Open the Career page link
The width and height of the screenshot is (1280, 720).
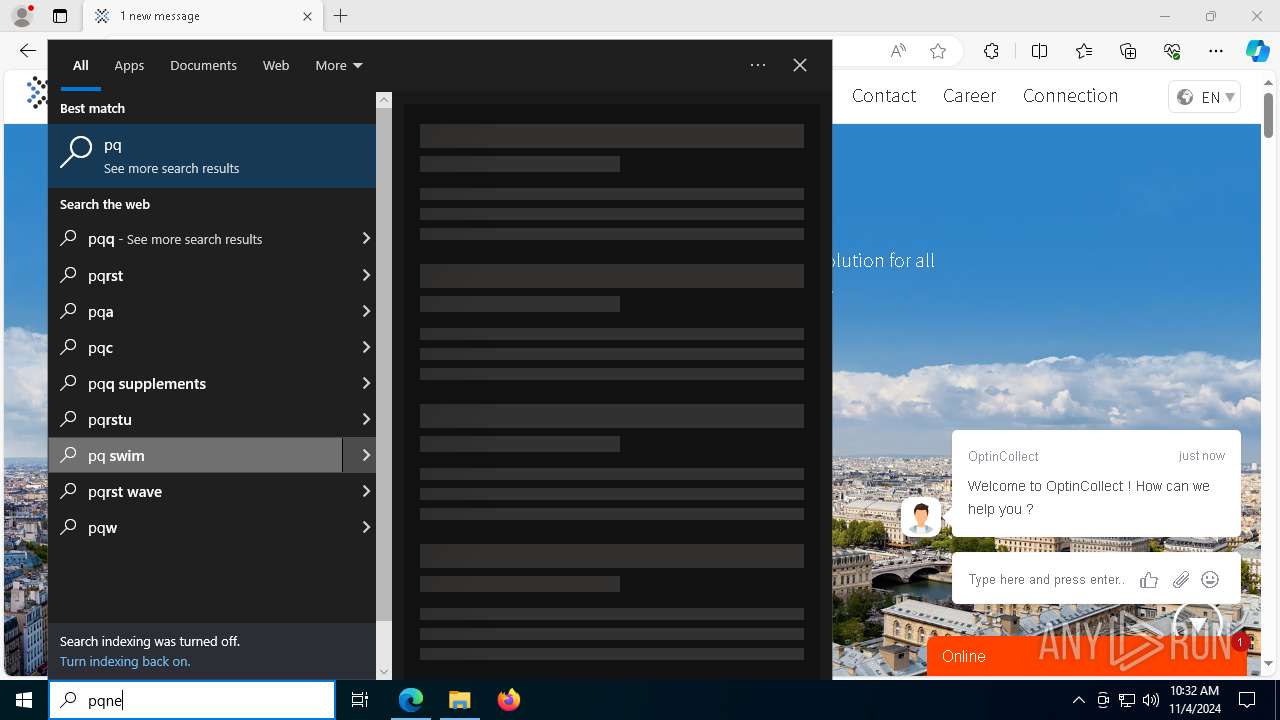coord(969,96)
